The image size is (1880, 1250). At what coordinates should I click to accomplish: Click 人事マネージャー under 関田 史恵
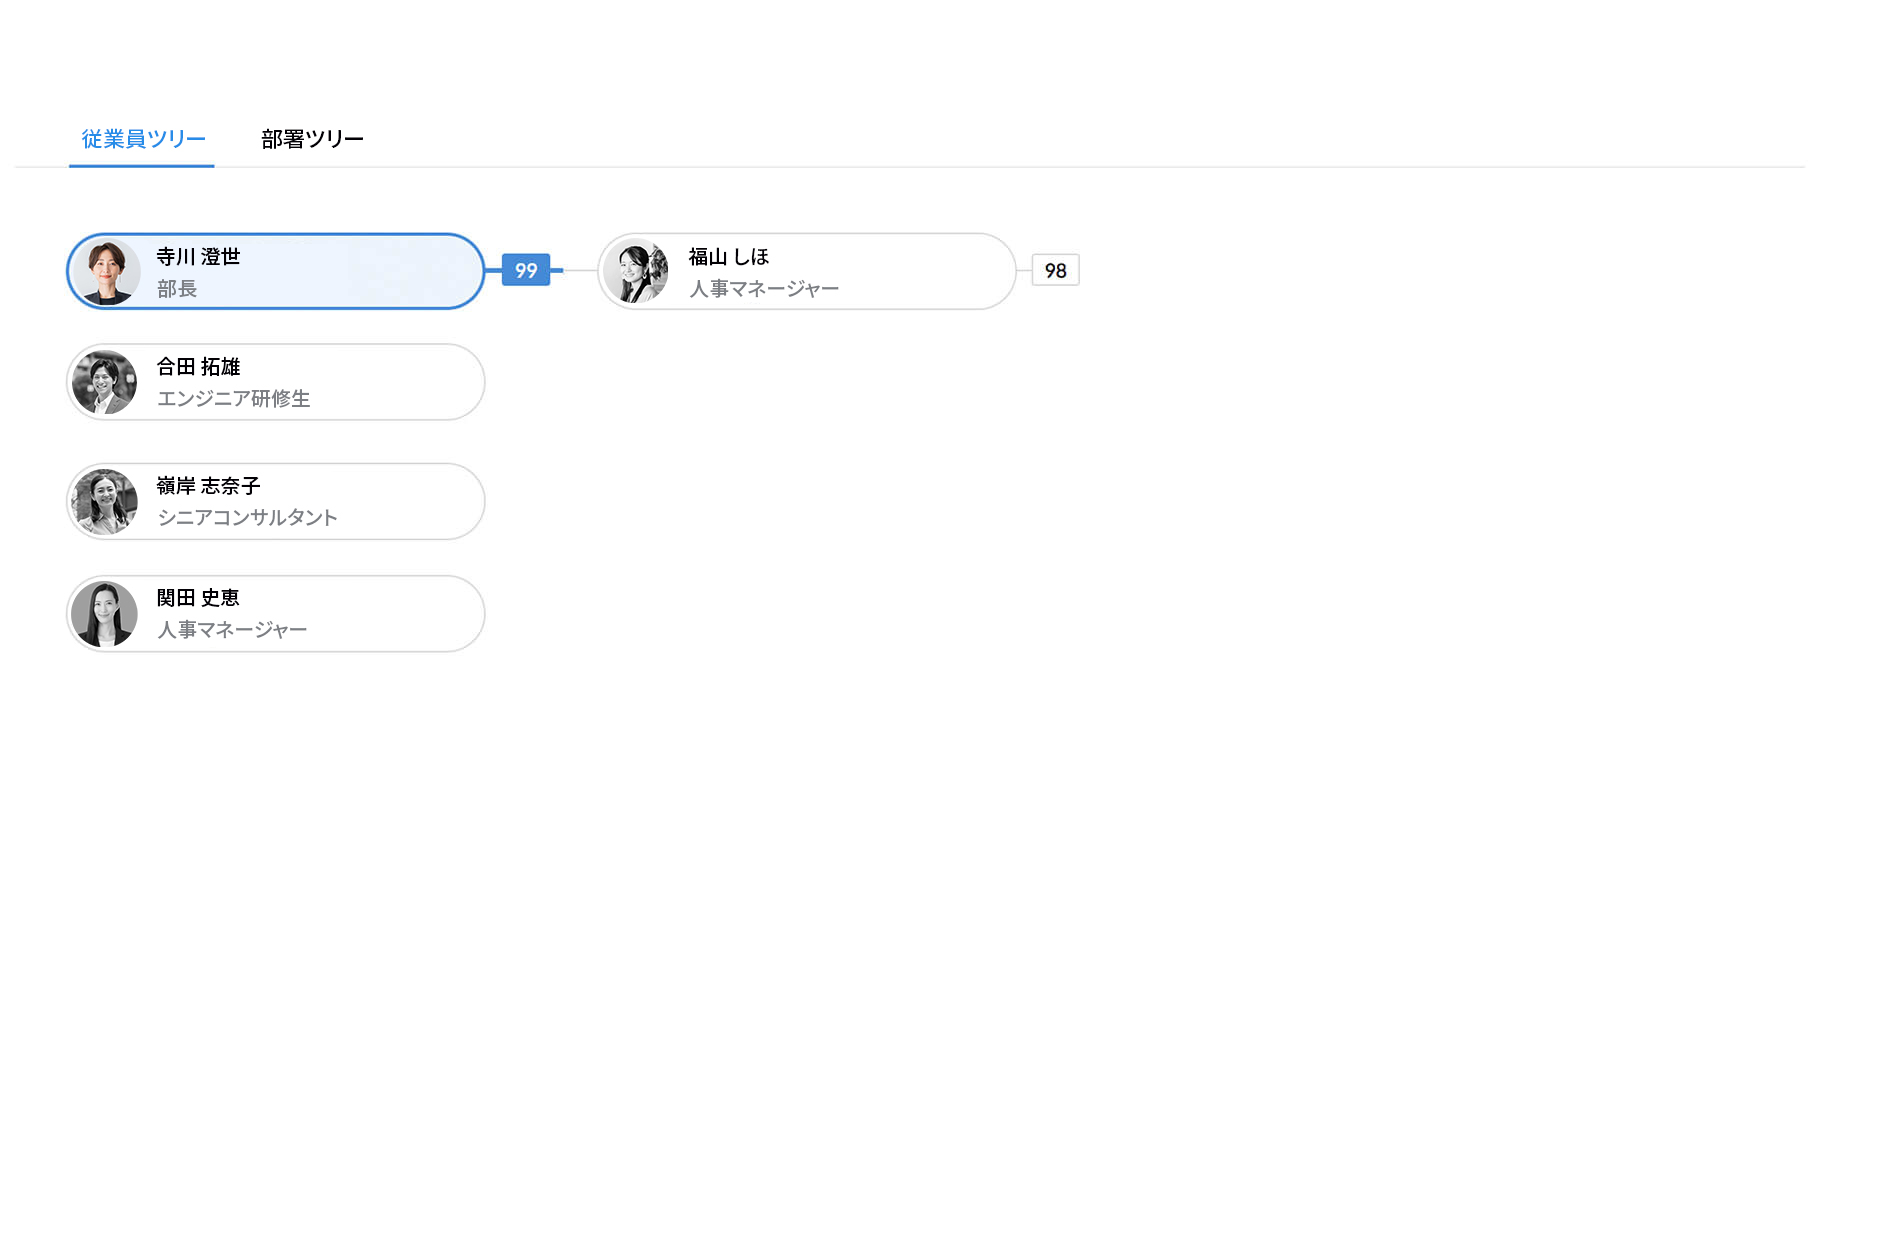coord(232,630)
